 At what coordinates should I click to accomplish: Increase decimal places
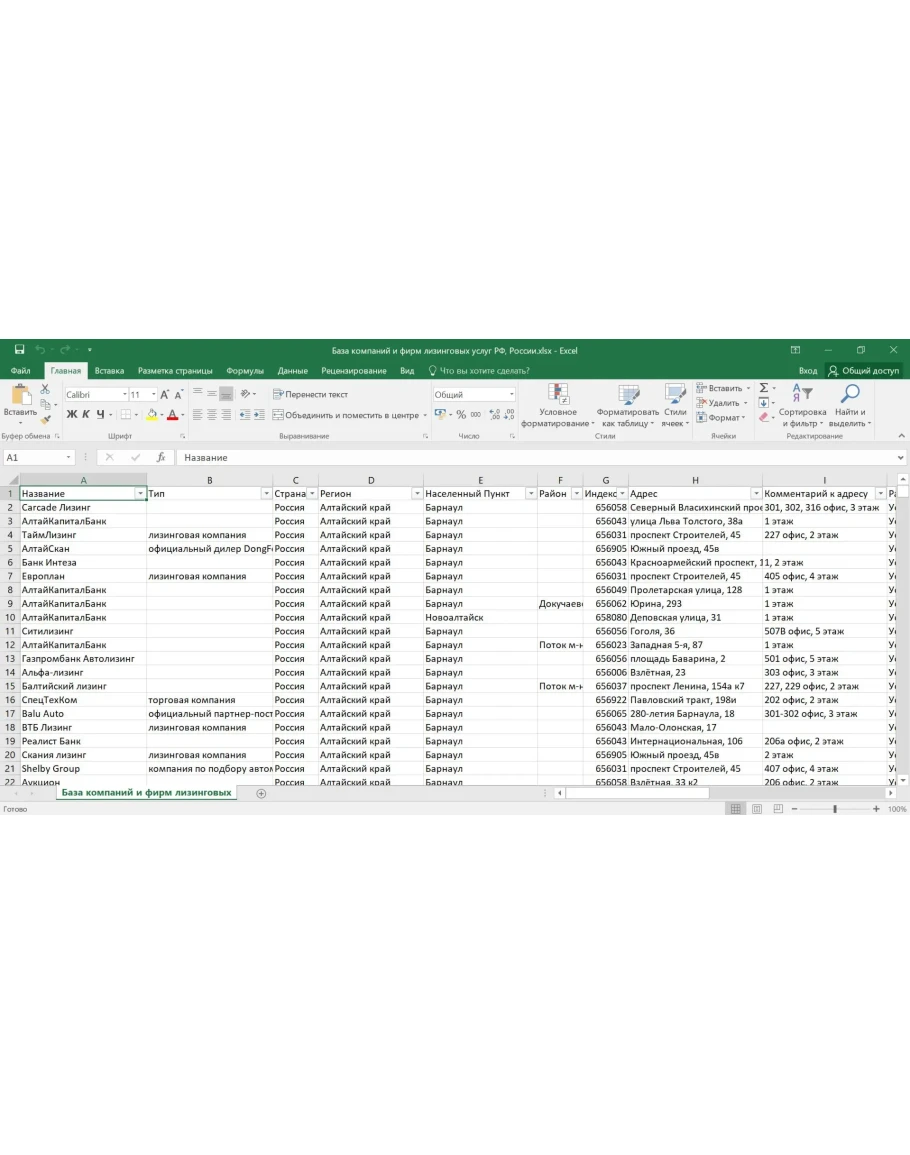(x=494, y=415)
